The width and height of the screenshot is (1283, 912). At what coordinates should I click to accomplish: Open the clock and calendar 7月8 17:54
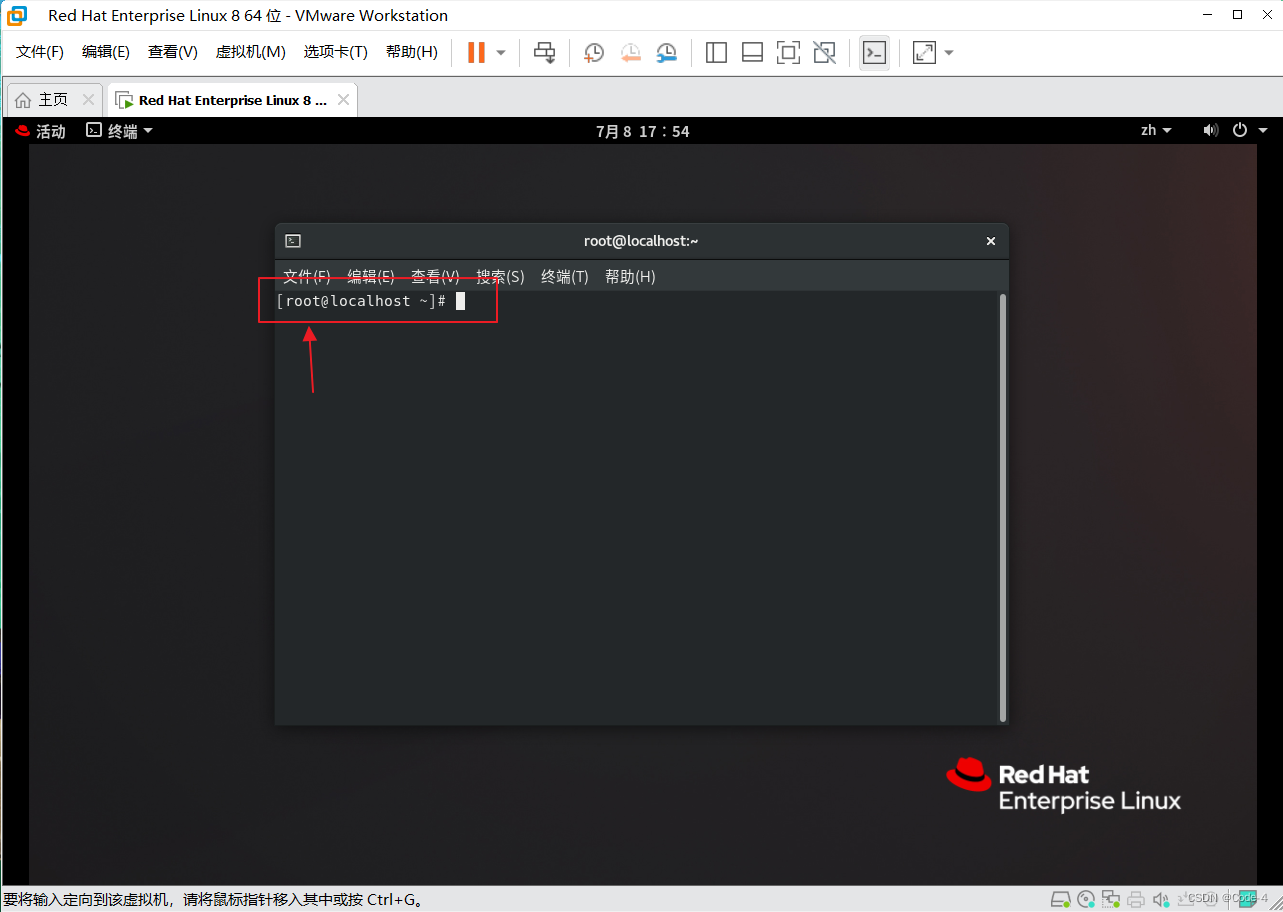642,131
